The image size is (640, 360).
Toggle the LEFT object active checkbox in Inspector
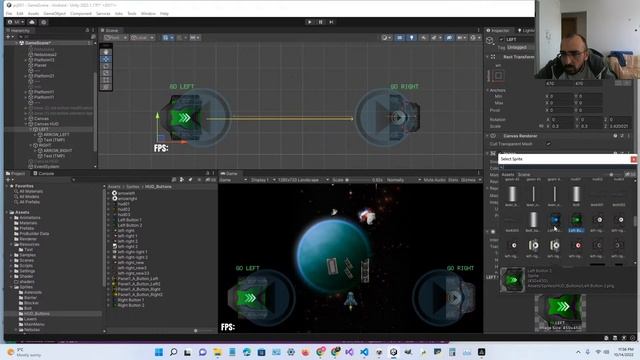click(501, 40)
